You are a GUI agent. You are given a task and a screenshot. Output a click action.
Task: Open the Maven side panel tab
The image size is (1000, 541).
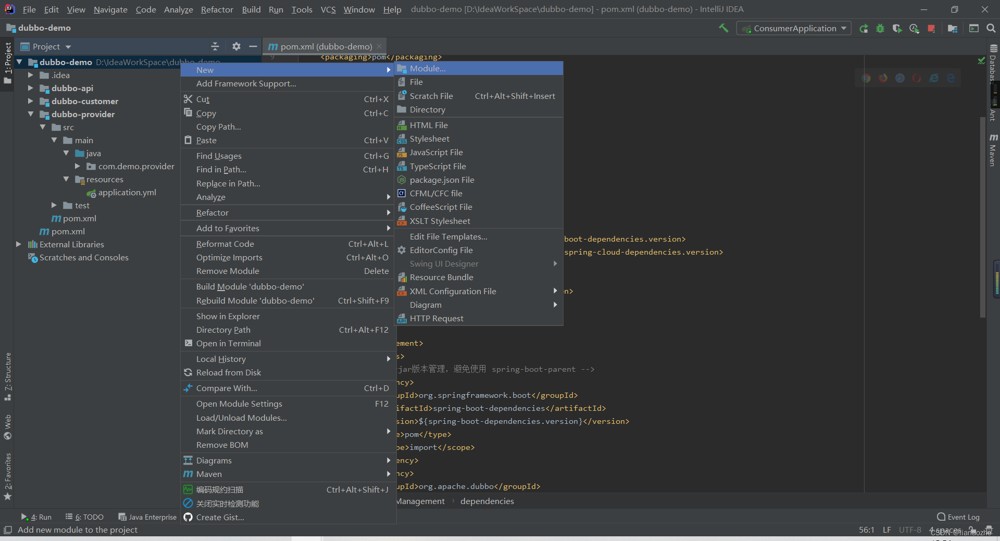click(x=993, y=150)
